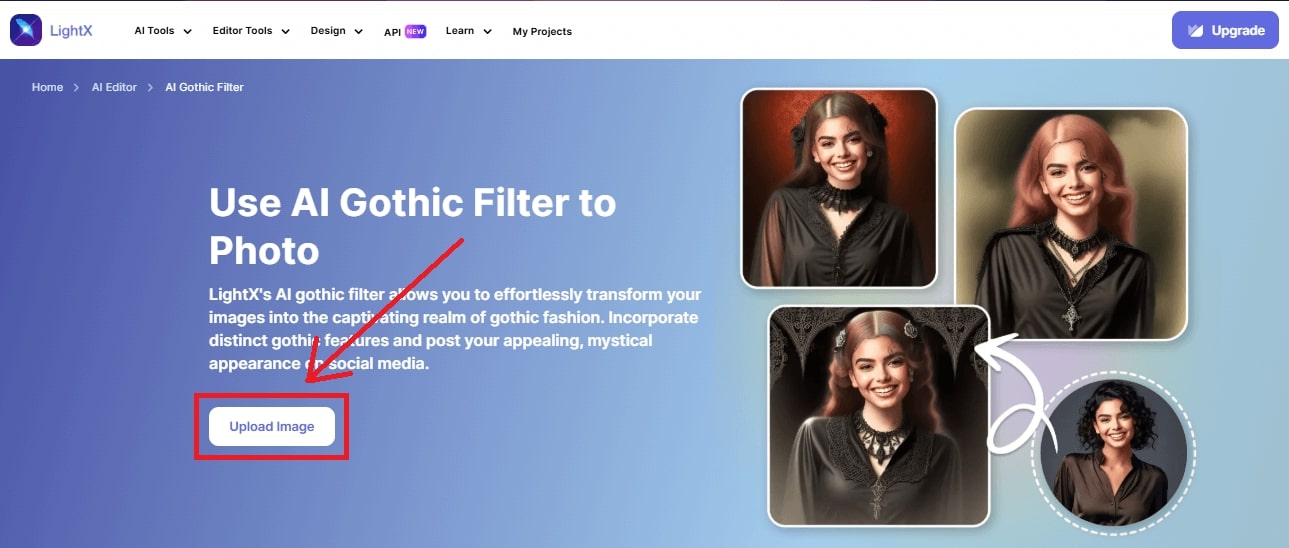Screen dimensions: 1289x548
Task: Navigate to Home breadcrumb
Action: pyautogui.click(x=47, y=87)
